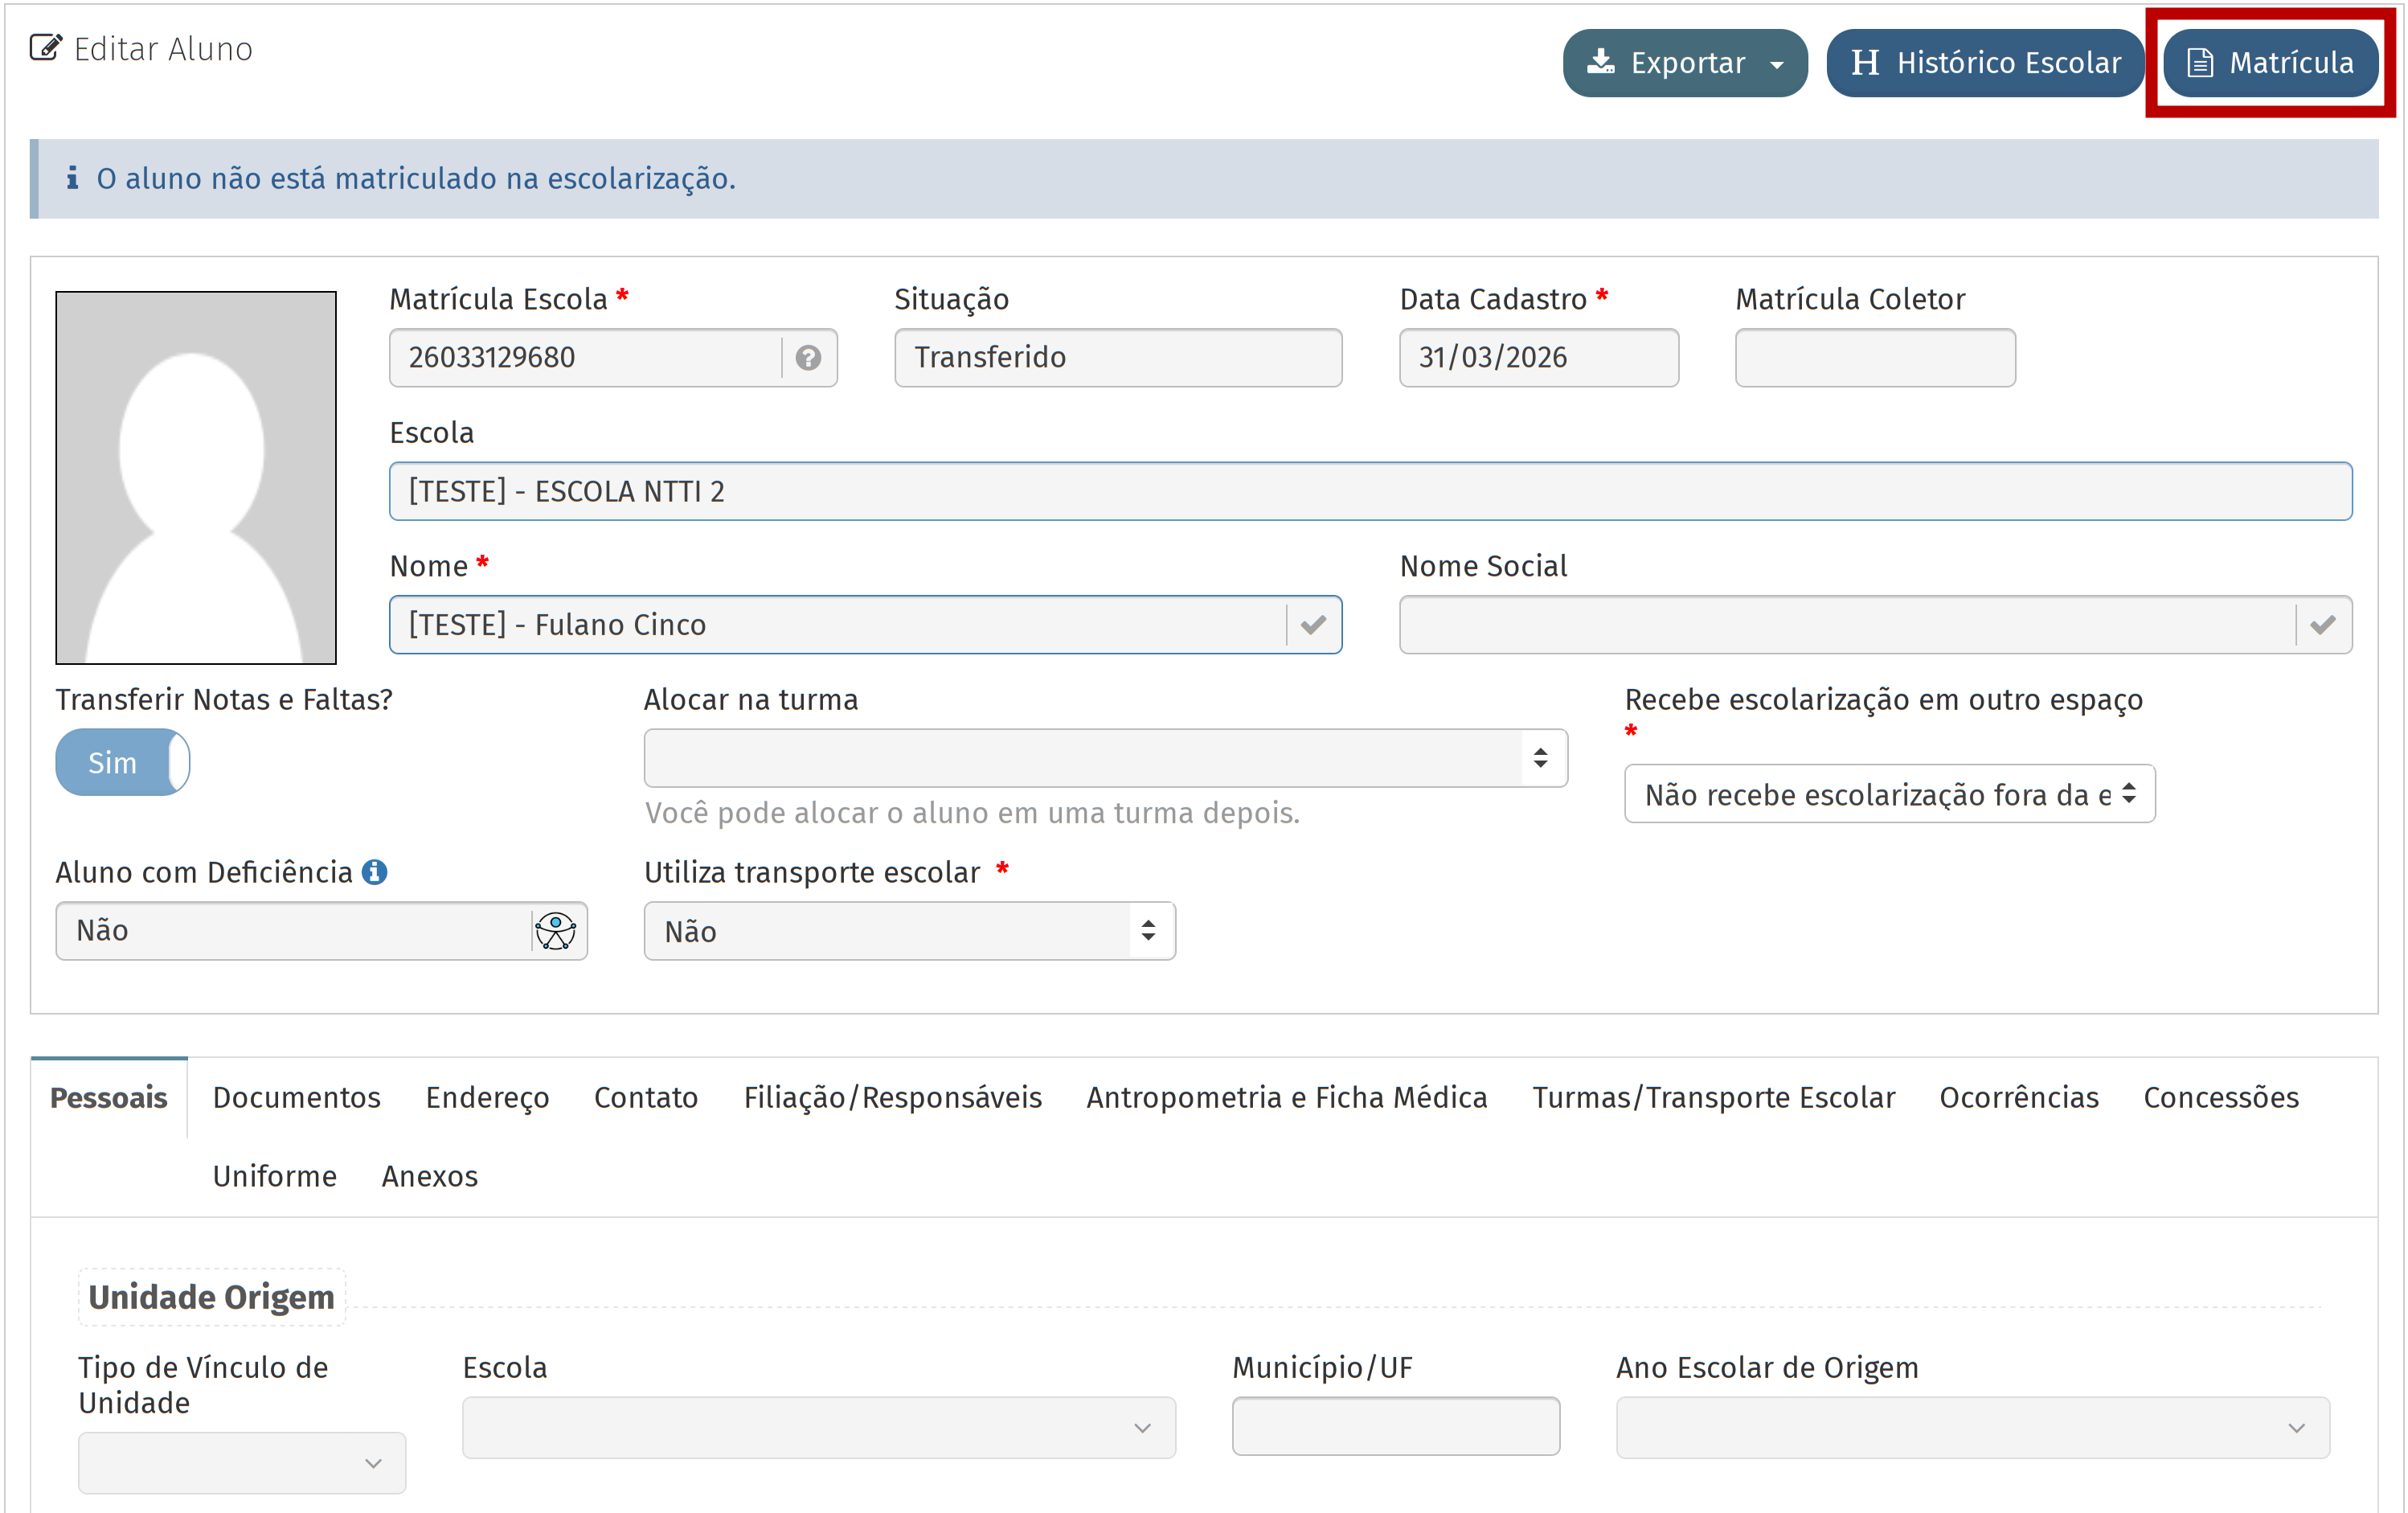
Task: Click the info icon in the blue alert banner
Action: tap(72, 178)
